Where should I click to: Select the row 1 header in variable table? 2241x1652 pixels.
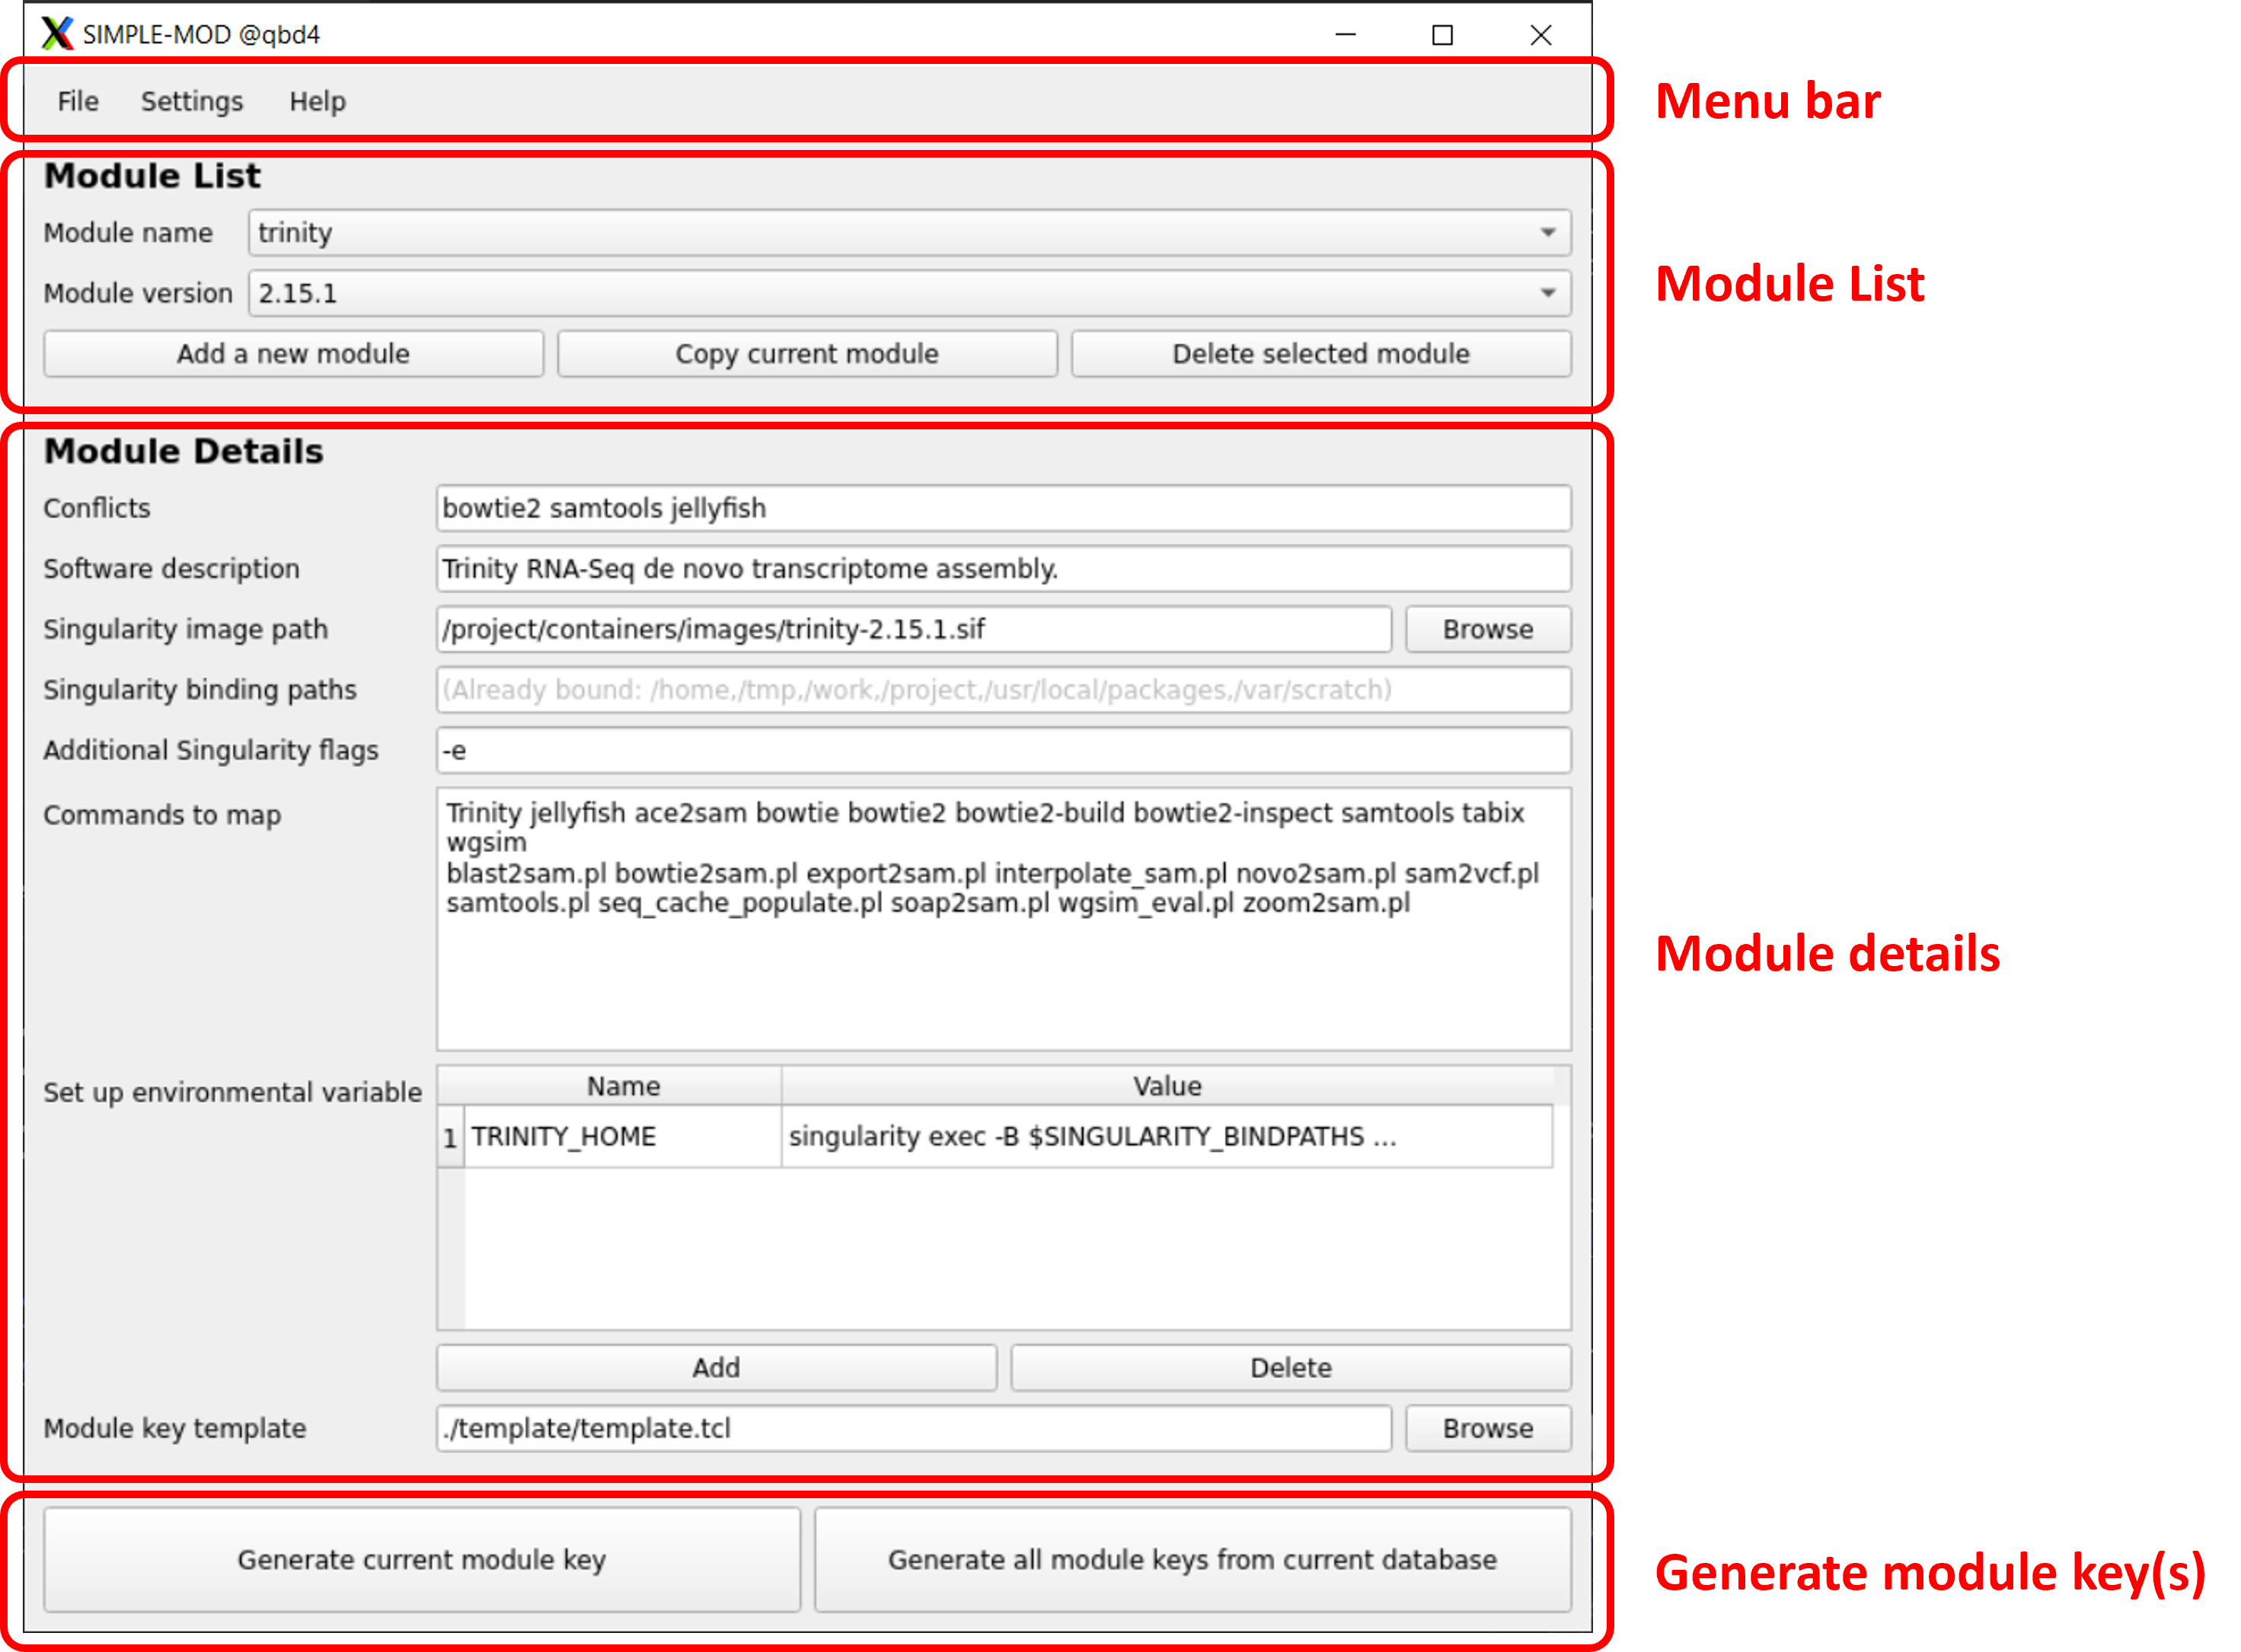point(450,1138)
